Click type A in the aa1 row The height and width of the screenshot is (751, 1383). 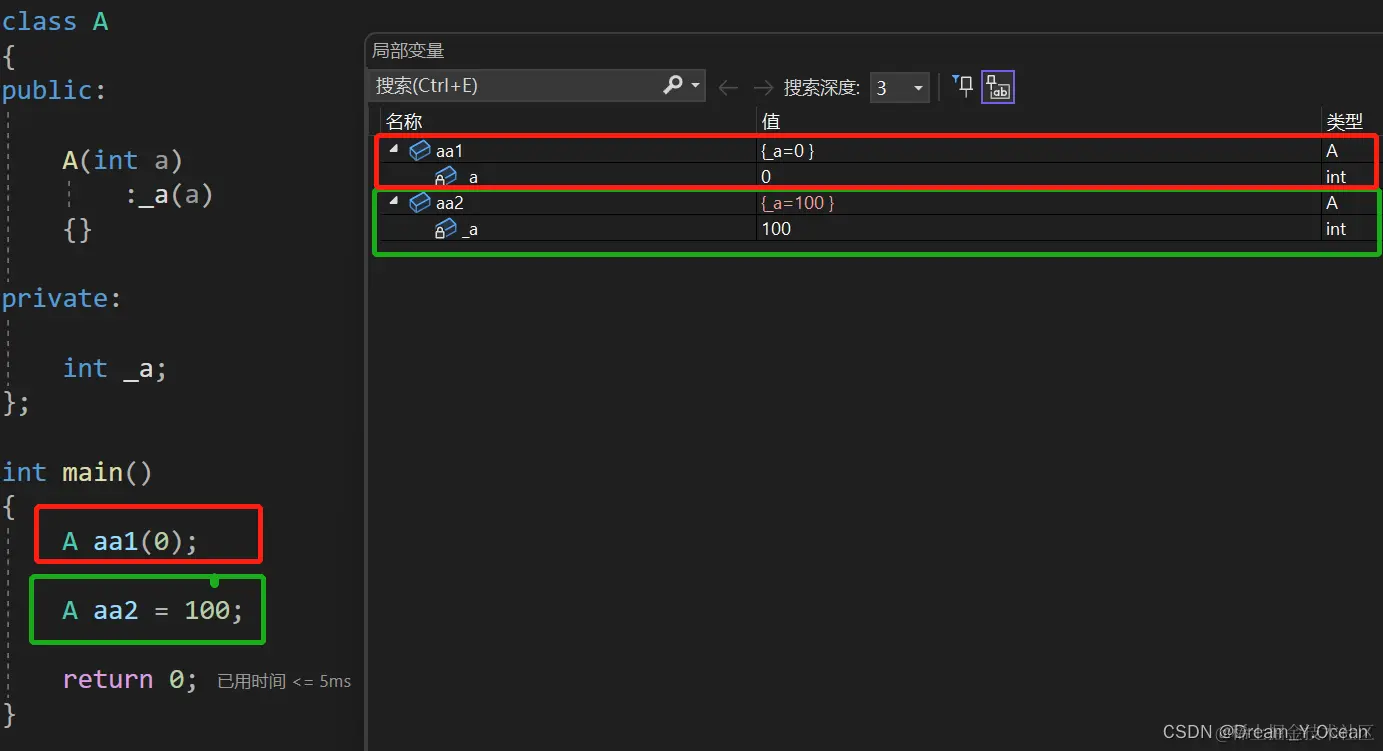1331,151
